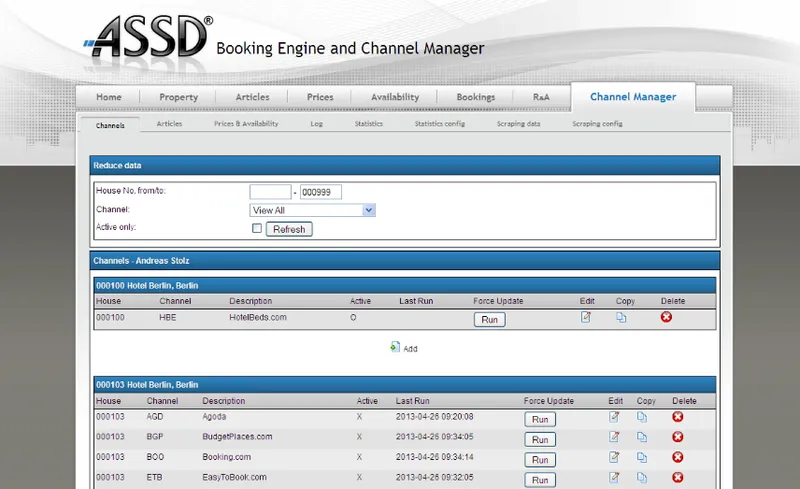Open the Property tab

click(x=178, y=97)
